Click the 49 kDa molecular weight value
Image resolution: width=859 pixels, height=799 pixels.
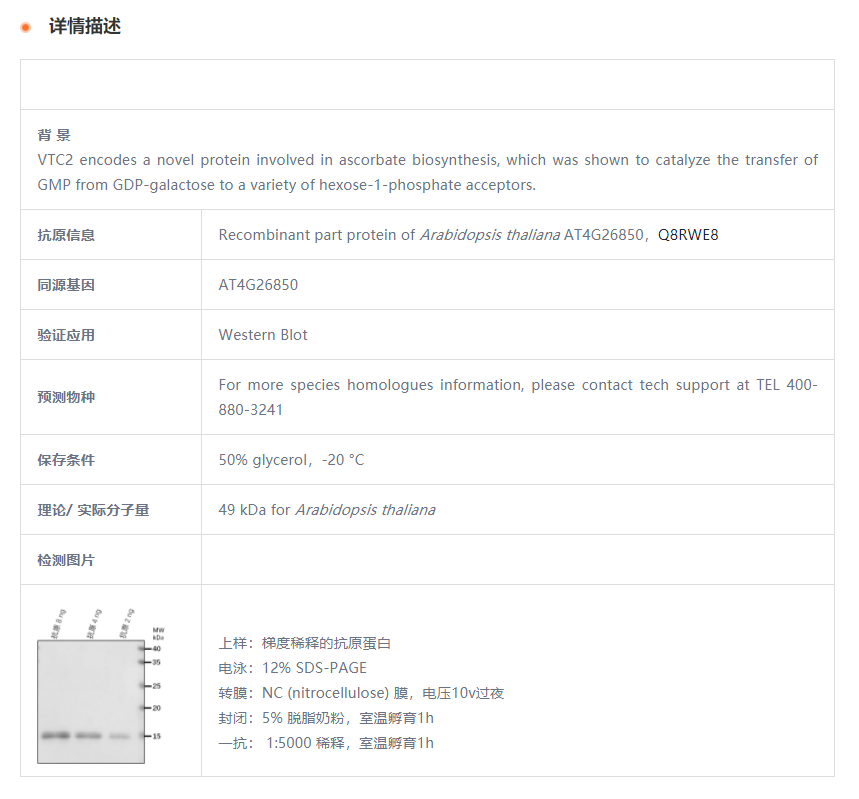coord(326,510)
